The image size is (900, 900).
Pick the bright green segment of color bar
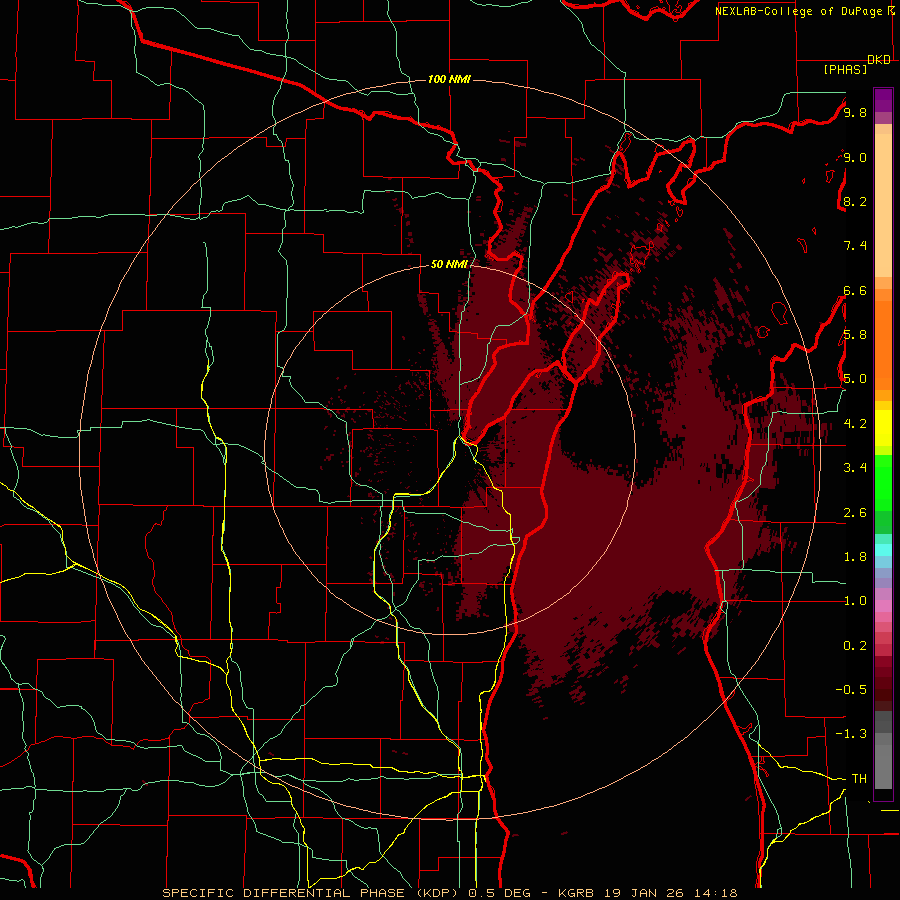tap(883, 483)
